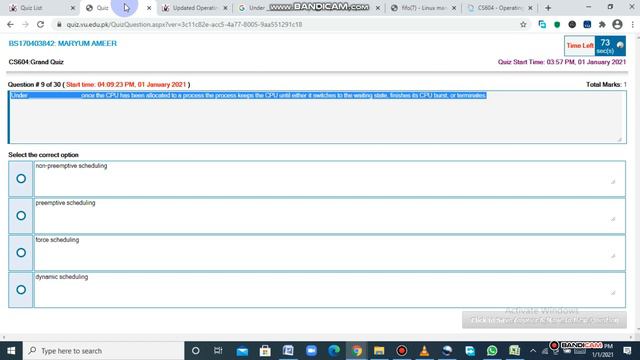The width and height of the screenshot is (640, 360).
Task: Click inside the question text area
Action: pos(317,117)
